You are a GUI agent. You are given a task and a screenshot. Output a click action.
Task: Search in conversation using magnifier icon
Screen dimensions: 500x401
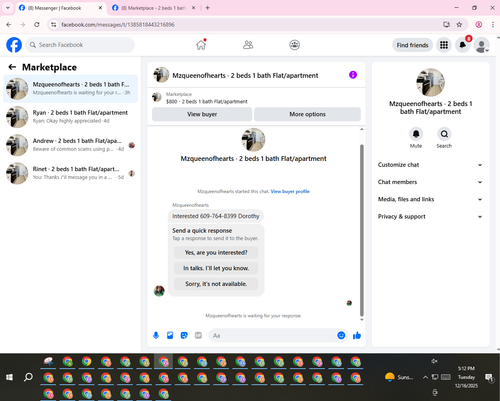[x=444, y=134]
